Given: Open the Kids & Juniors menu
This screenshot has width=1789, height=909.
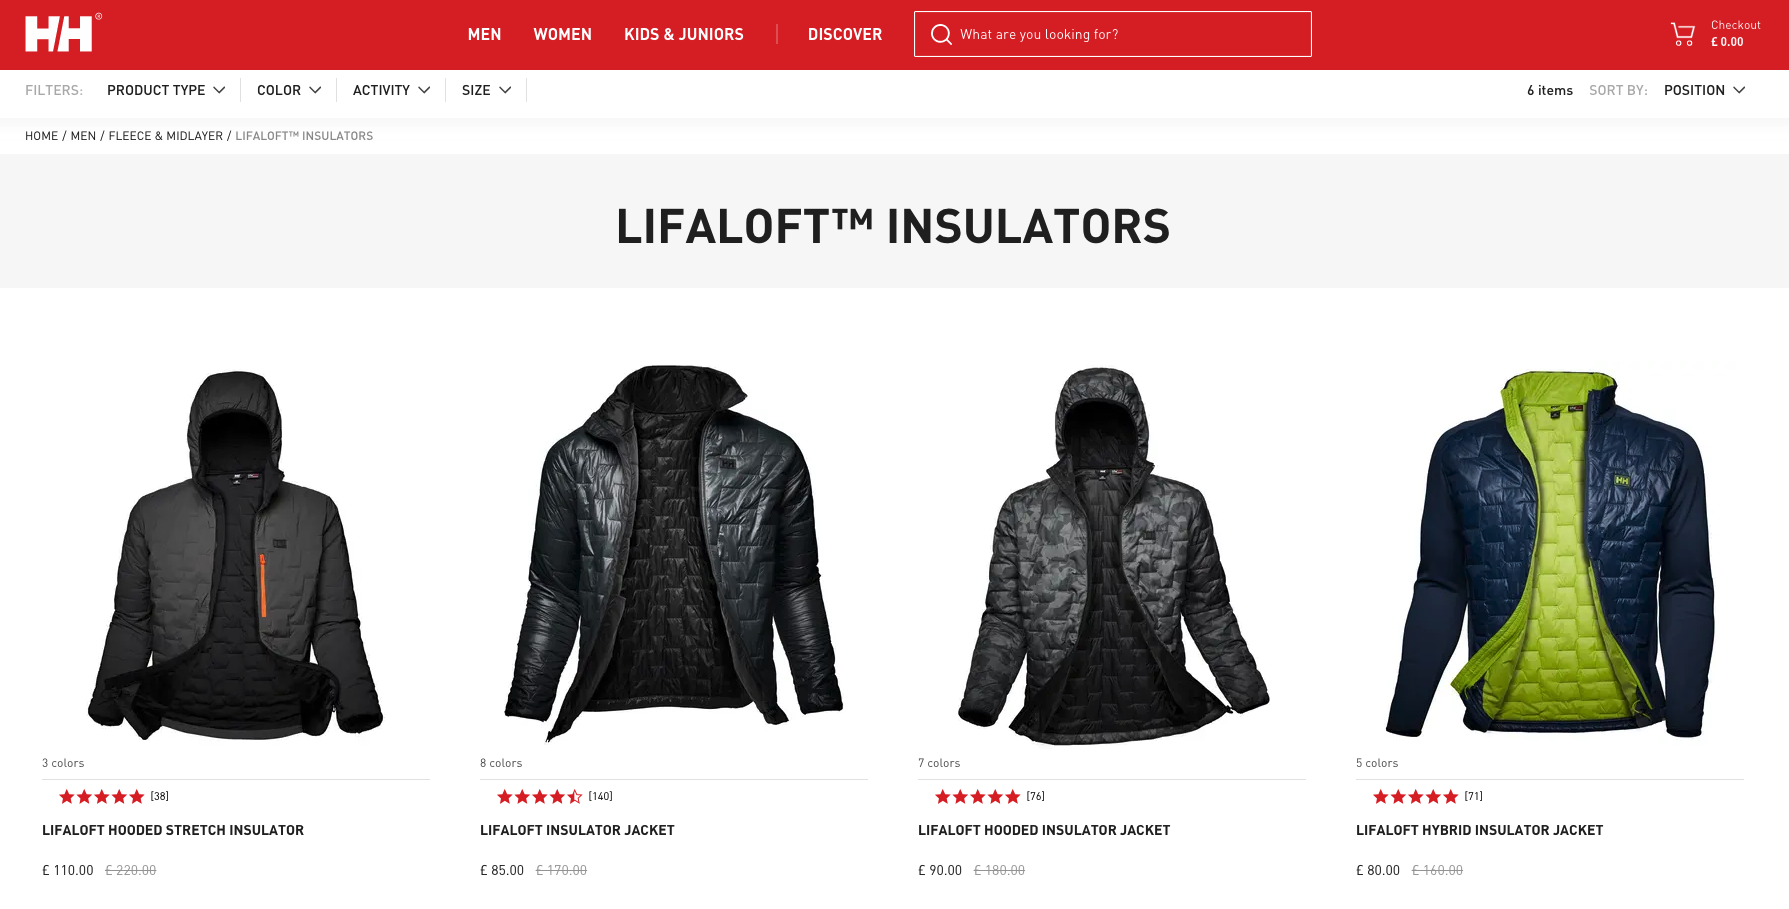Looking at the screenshot, I should pos(684,35).
